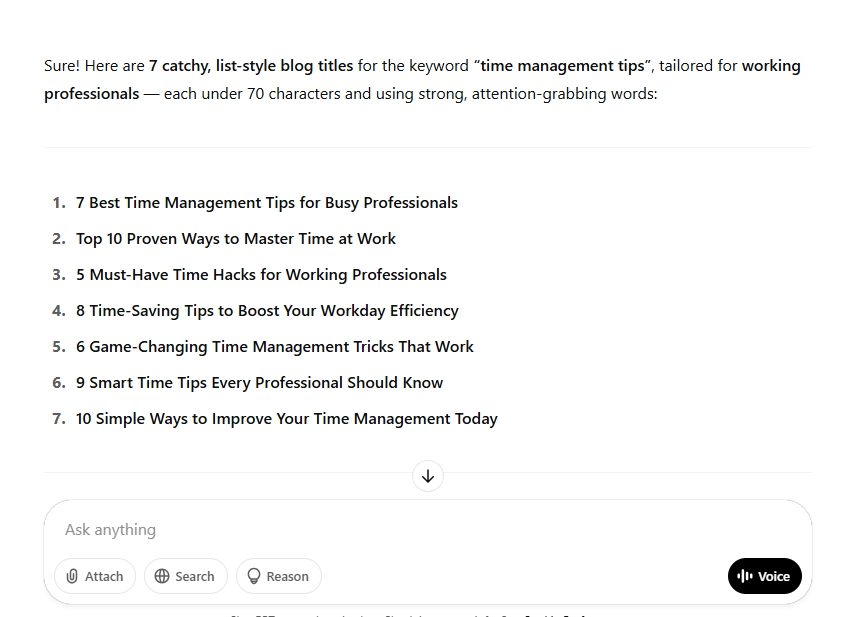
Task: Enable the Reason label option
Action: (287, 576)
